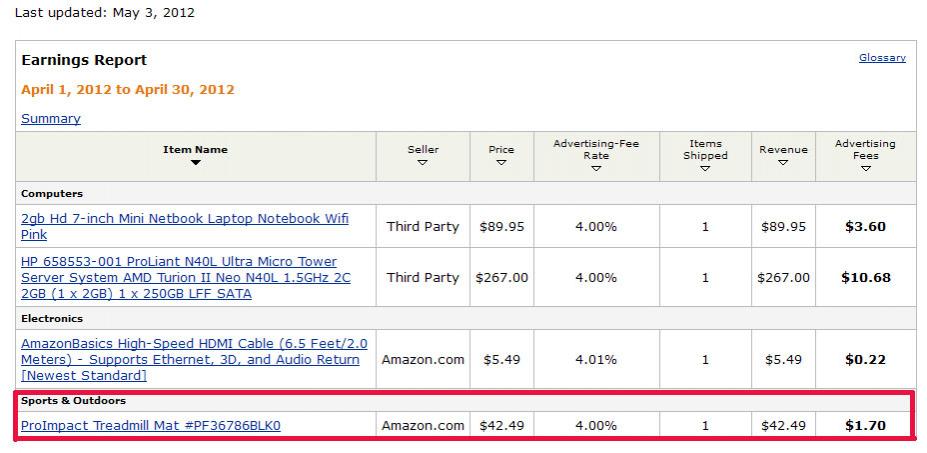927x453 pixels.
Task: Open AmazonBasics HDMI Cable link
Action: coord(194,360)
